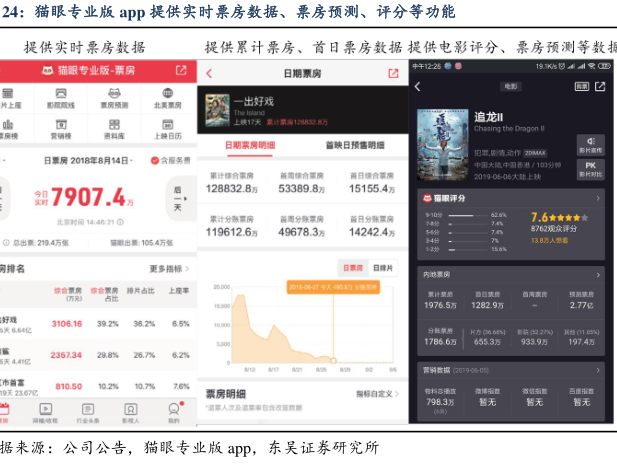Open the 资料库 icon
The image size is (617, 466).
coord(114,125)
